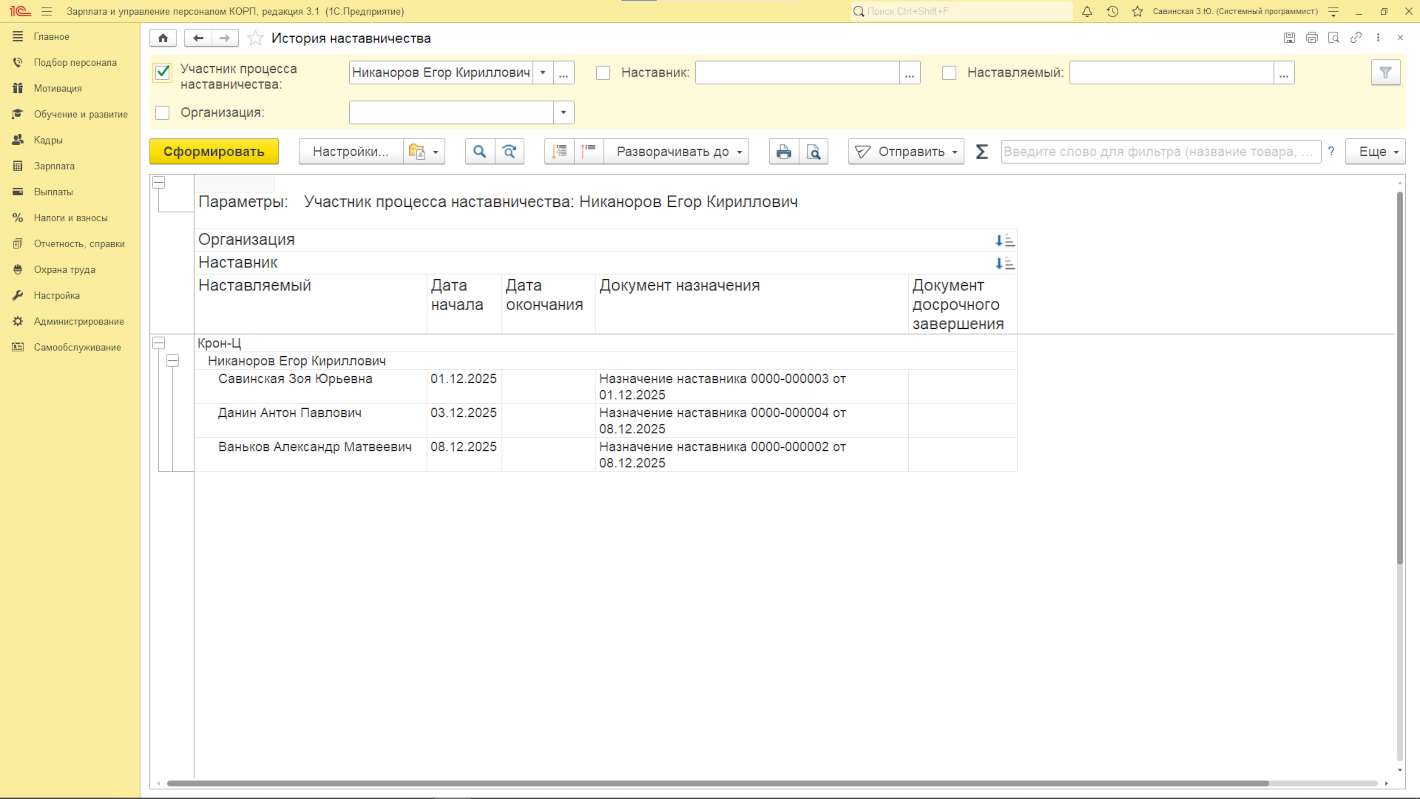Open the Настройки... button
The width and height of the screenshot is (1420, 799).
pos(350,152)
